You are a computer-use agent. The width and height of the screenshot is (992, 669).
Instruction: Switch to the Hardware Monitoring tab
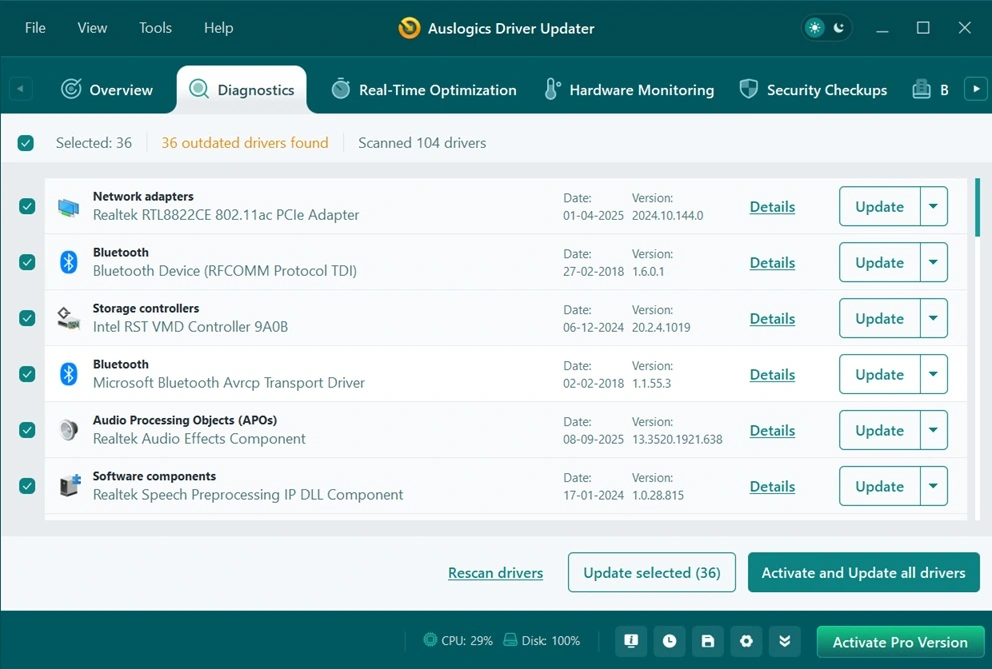(x=629, y=89)
